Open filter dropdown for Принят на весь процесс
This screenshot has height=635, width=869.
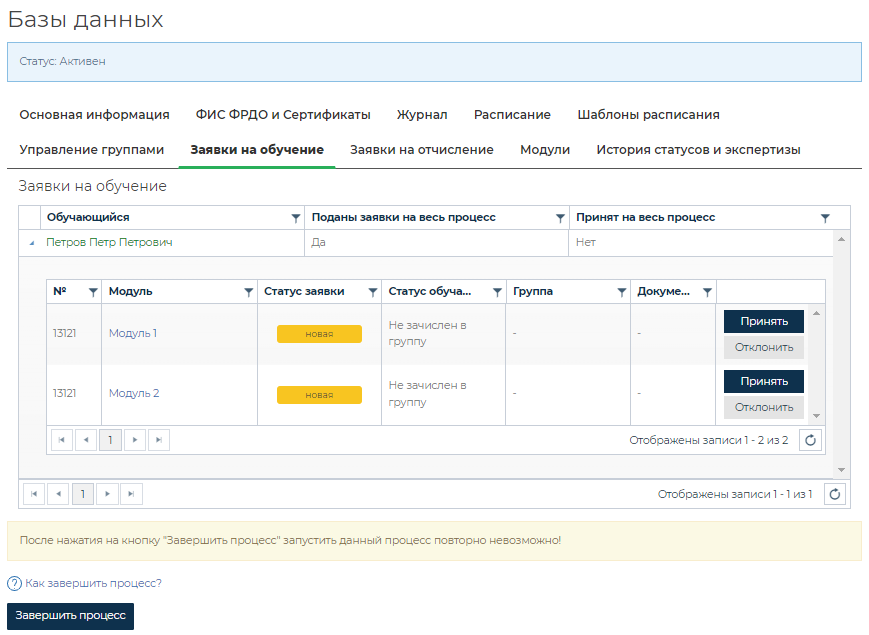825,218
